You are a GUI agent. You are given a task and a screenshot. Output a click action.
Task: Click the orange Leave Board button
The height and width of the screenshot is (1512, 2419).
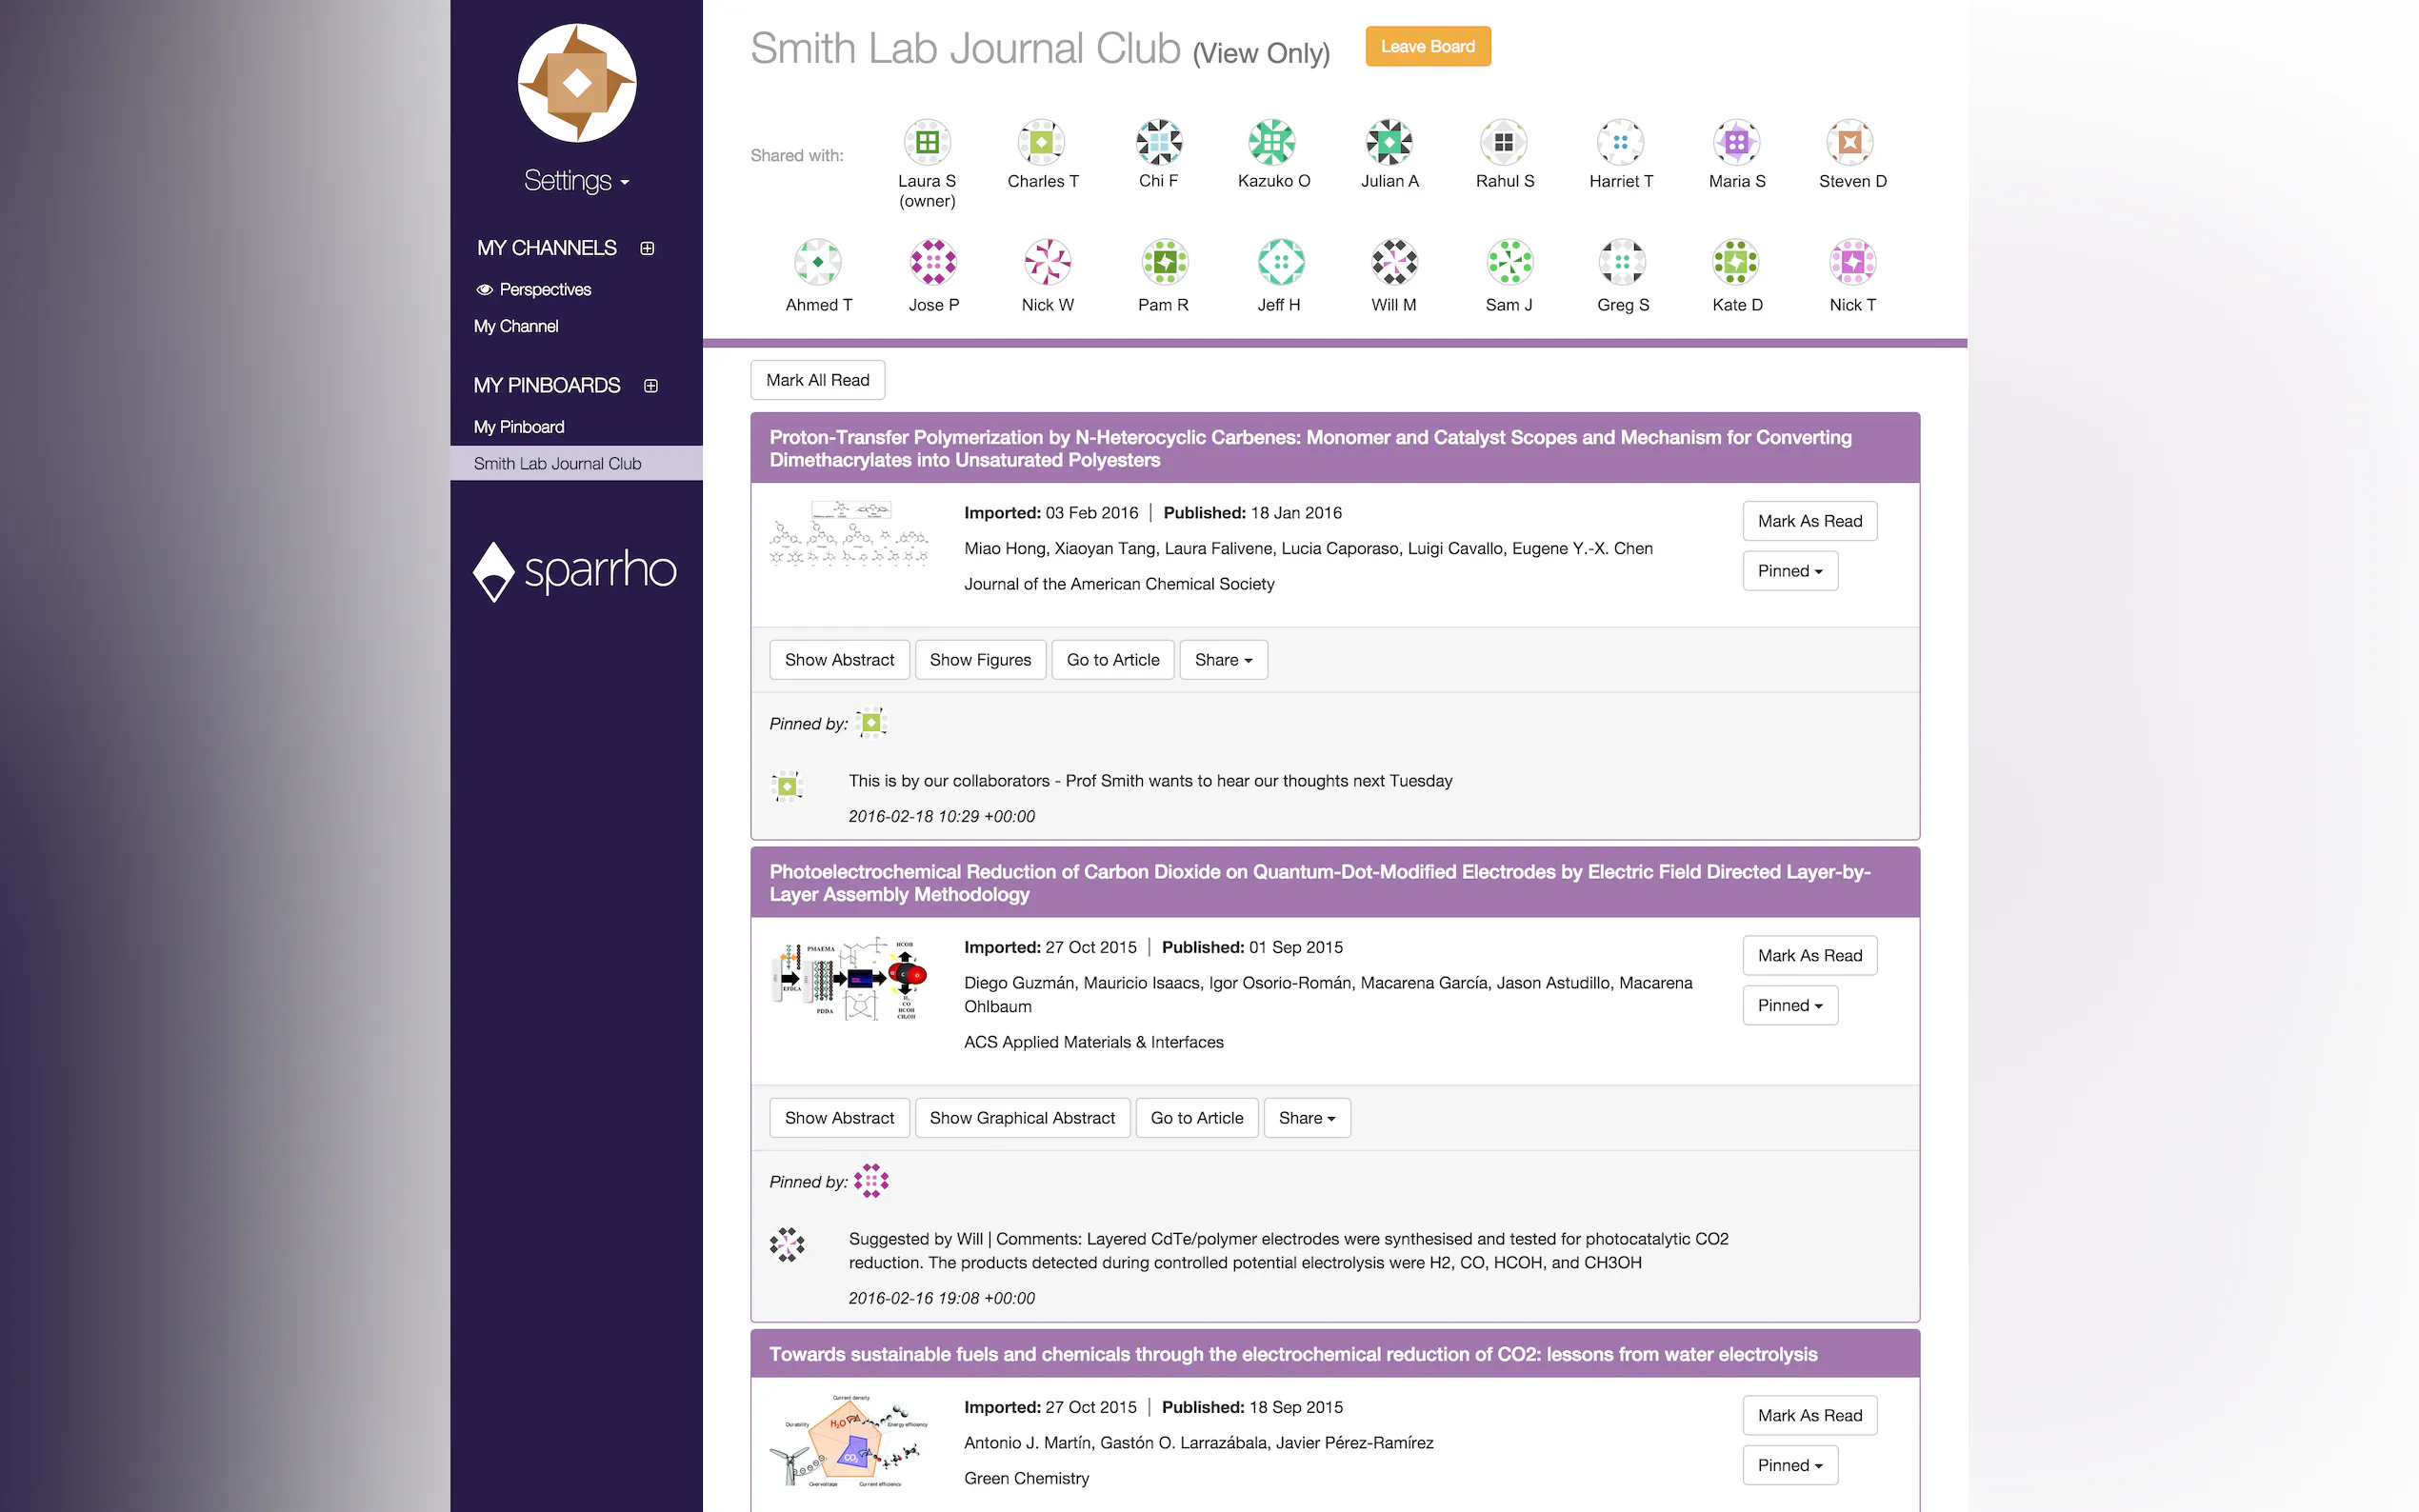pyautogui.click(x=1427, y=47)
